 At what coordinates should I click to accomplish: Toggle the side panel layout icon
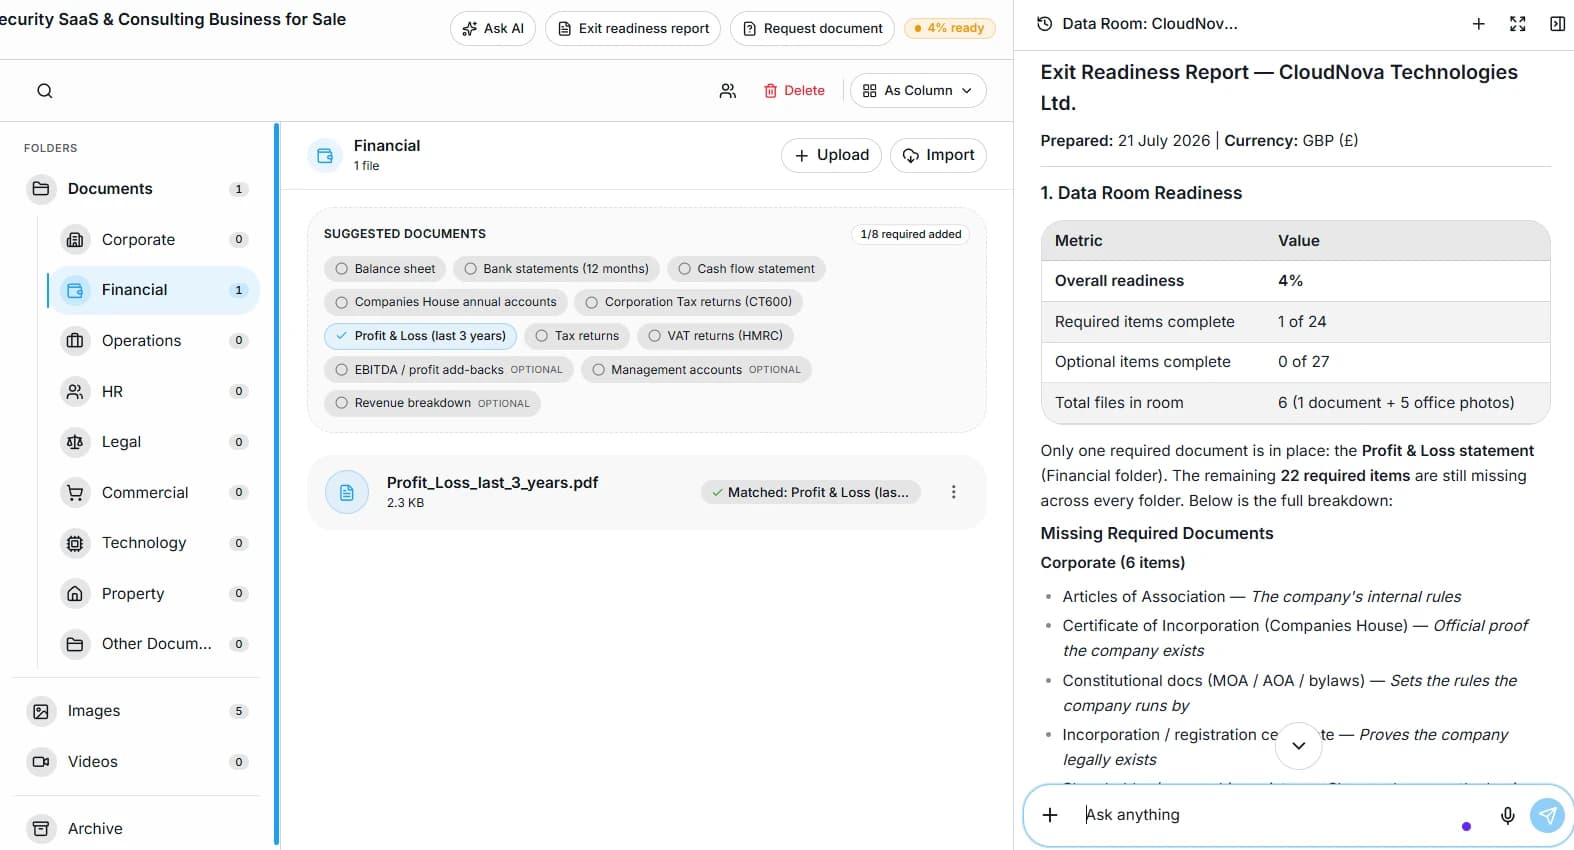coord(1557,24)
